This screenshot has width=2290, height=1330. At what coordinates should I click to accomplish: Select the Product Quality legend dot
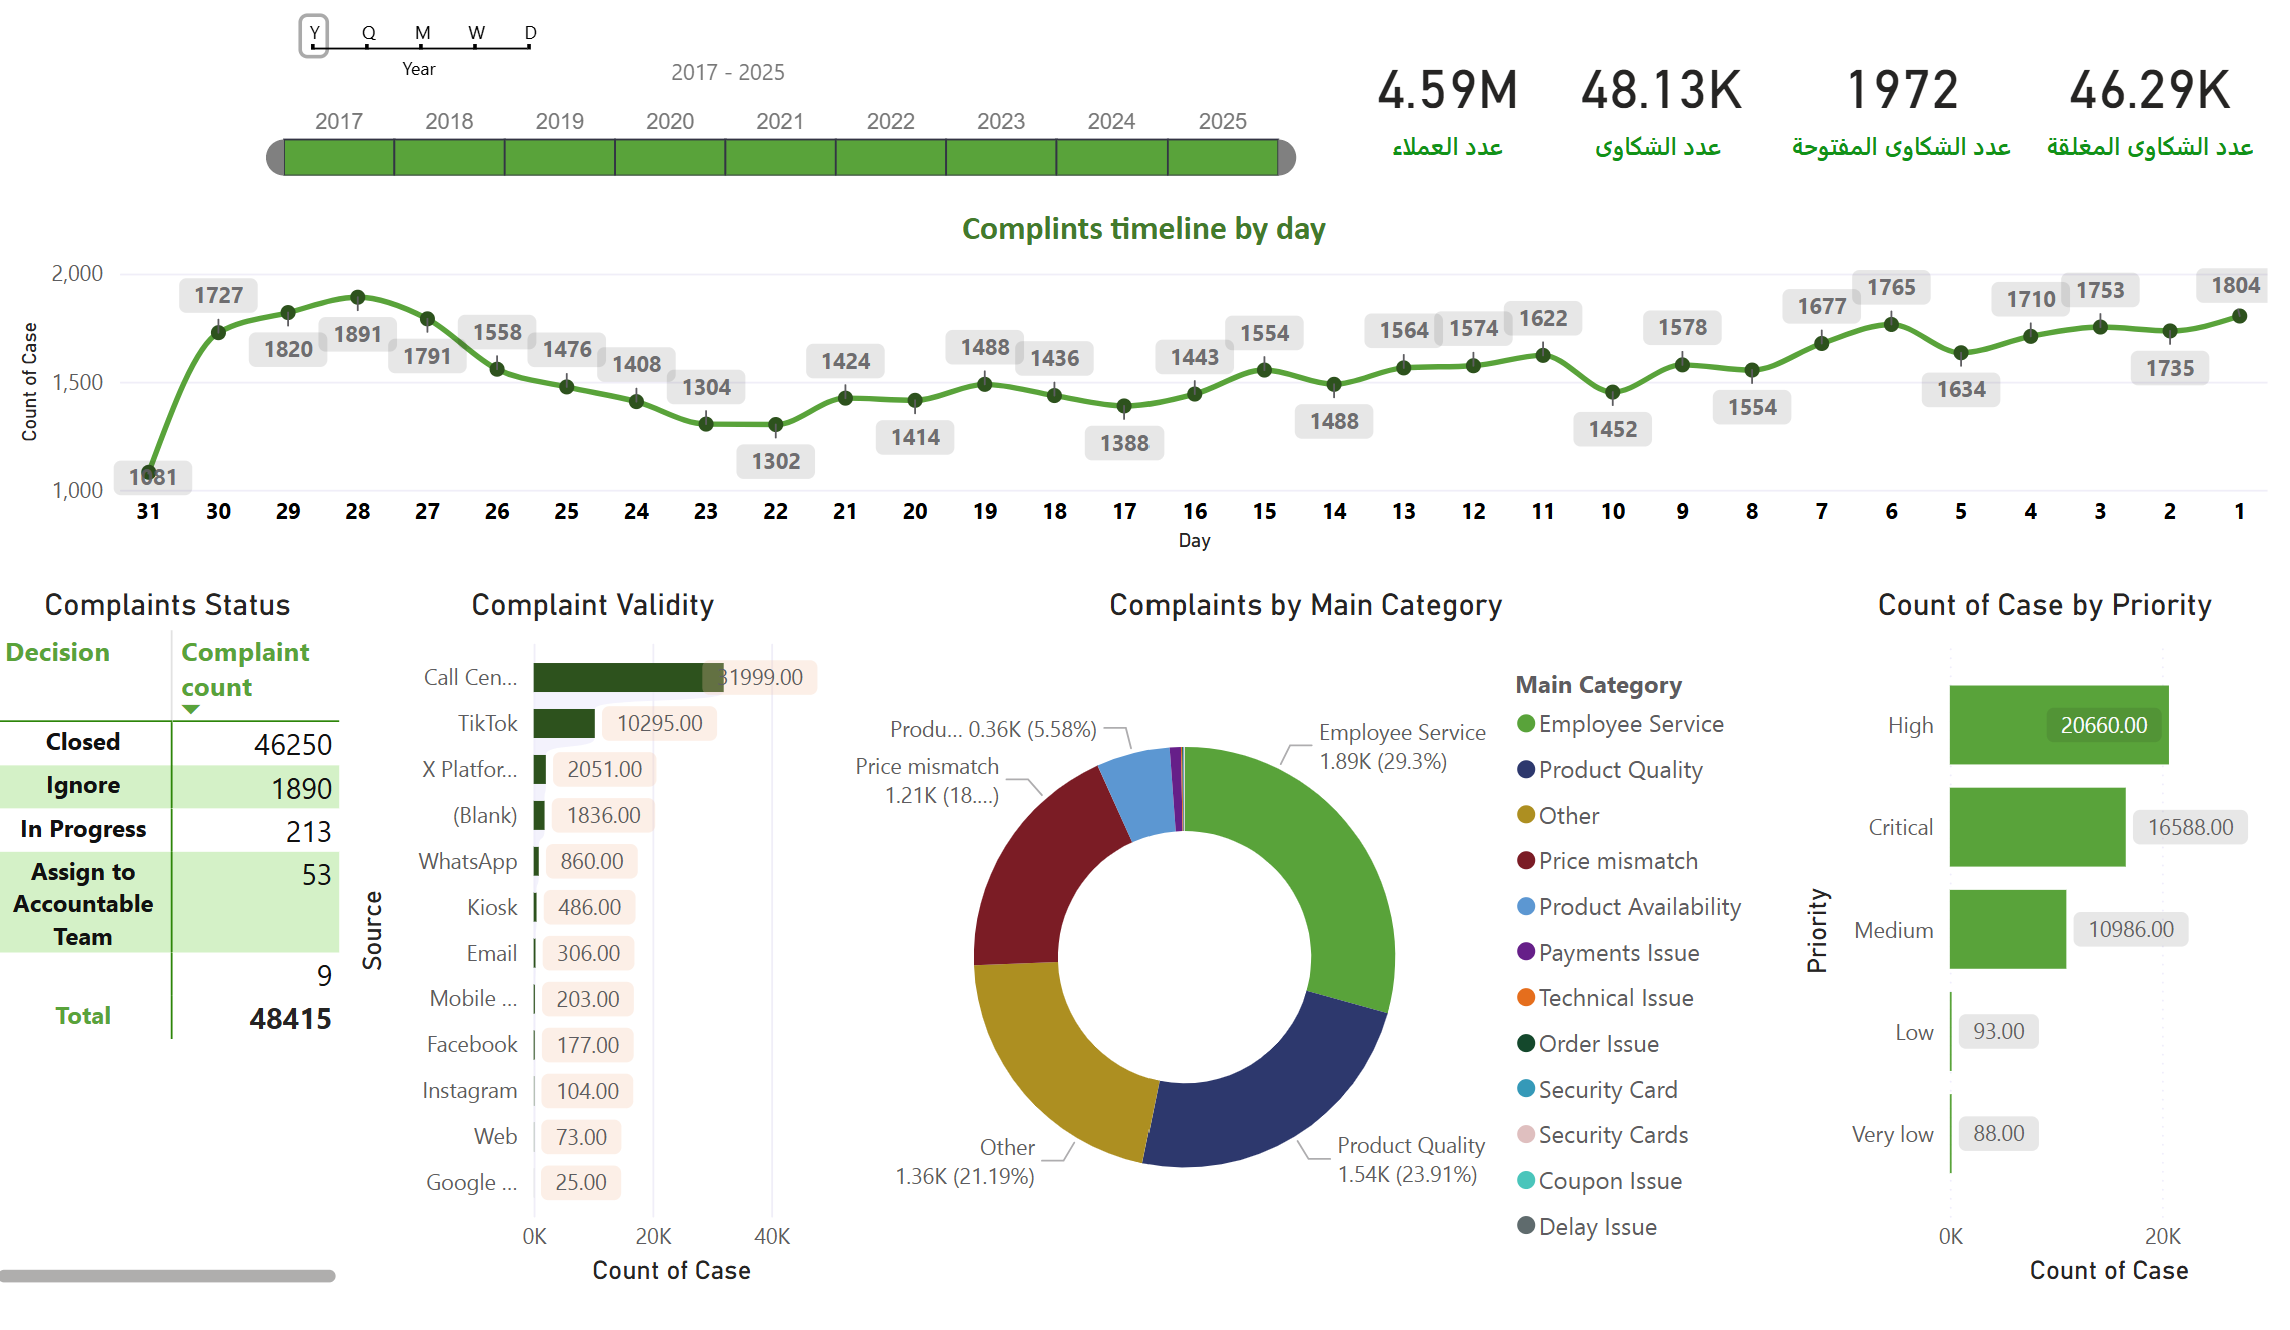[1525, 769]
